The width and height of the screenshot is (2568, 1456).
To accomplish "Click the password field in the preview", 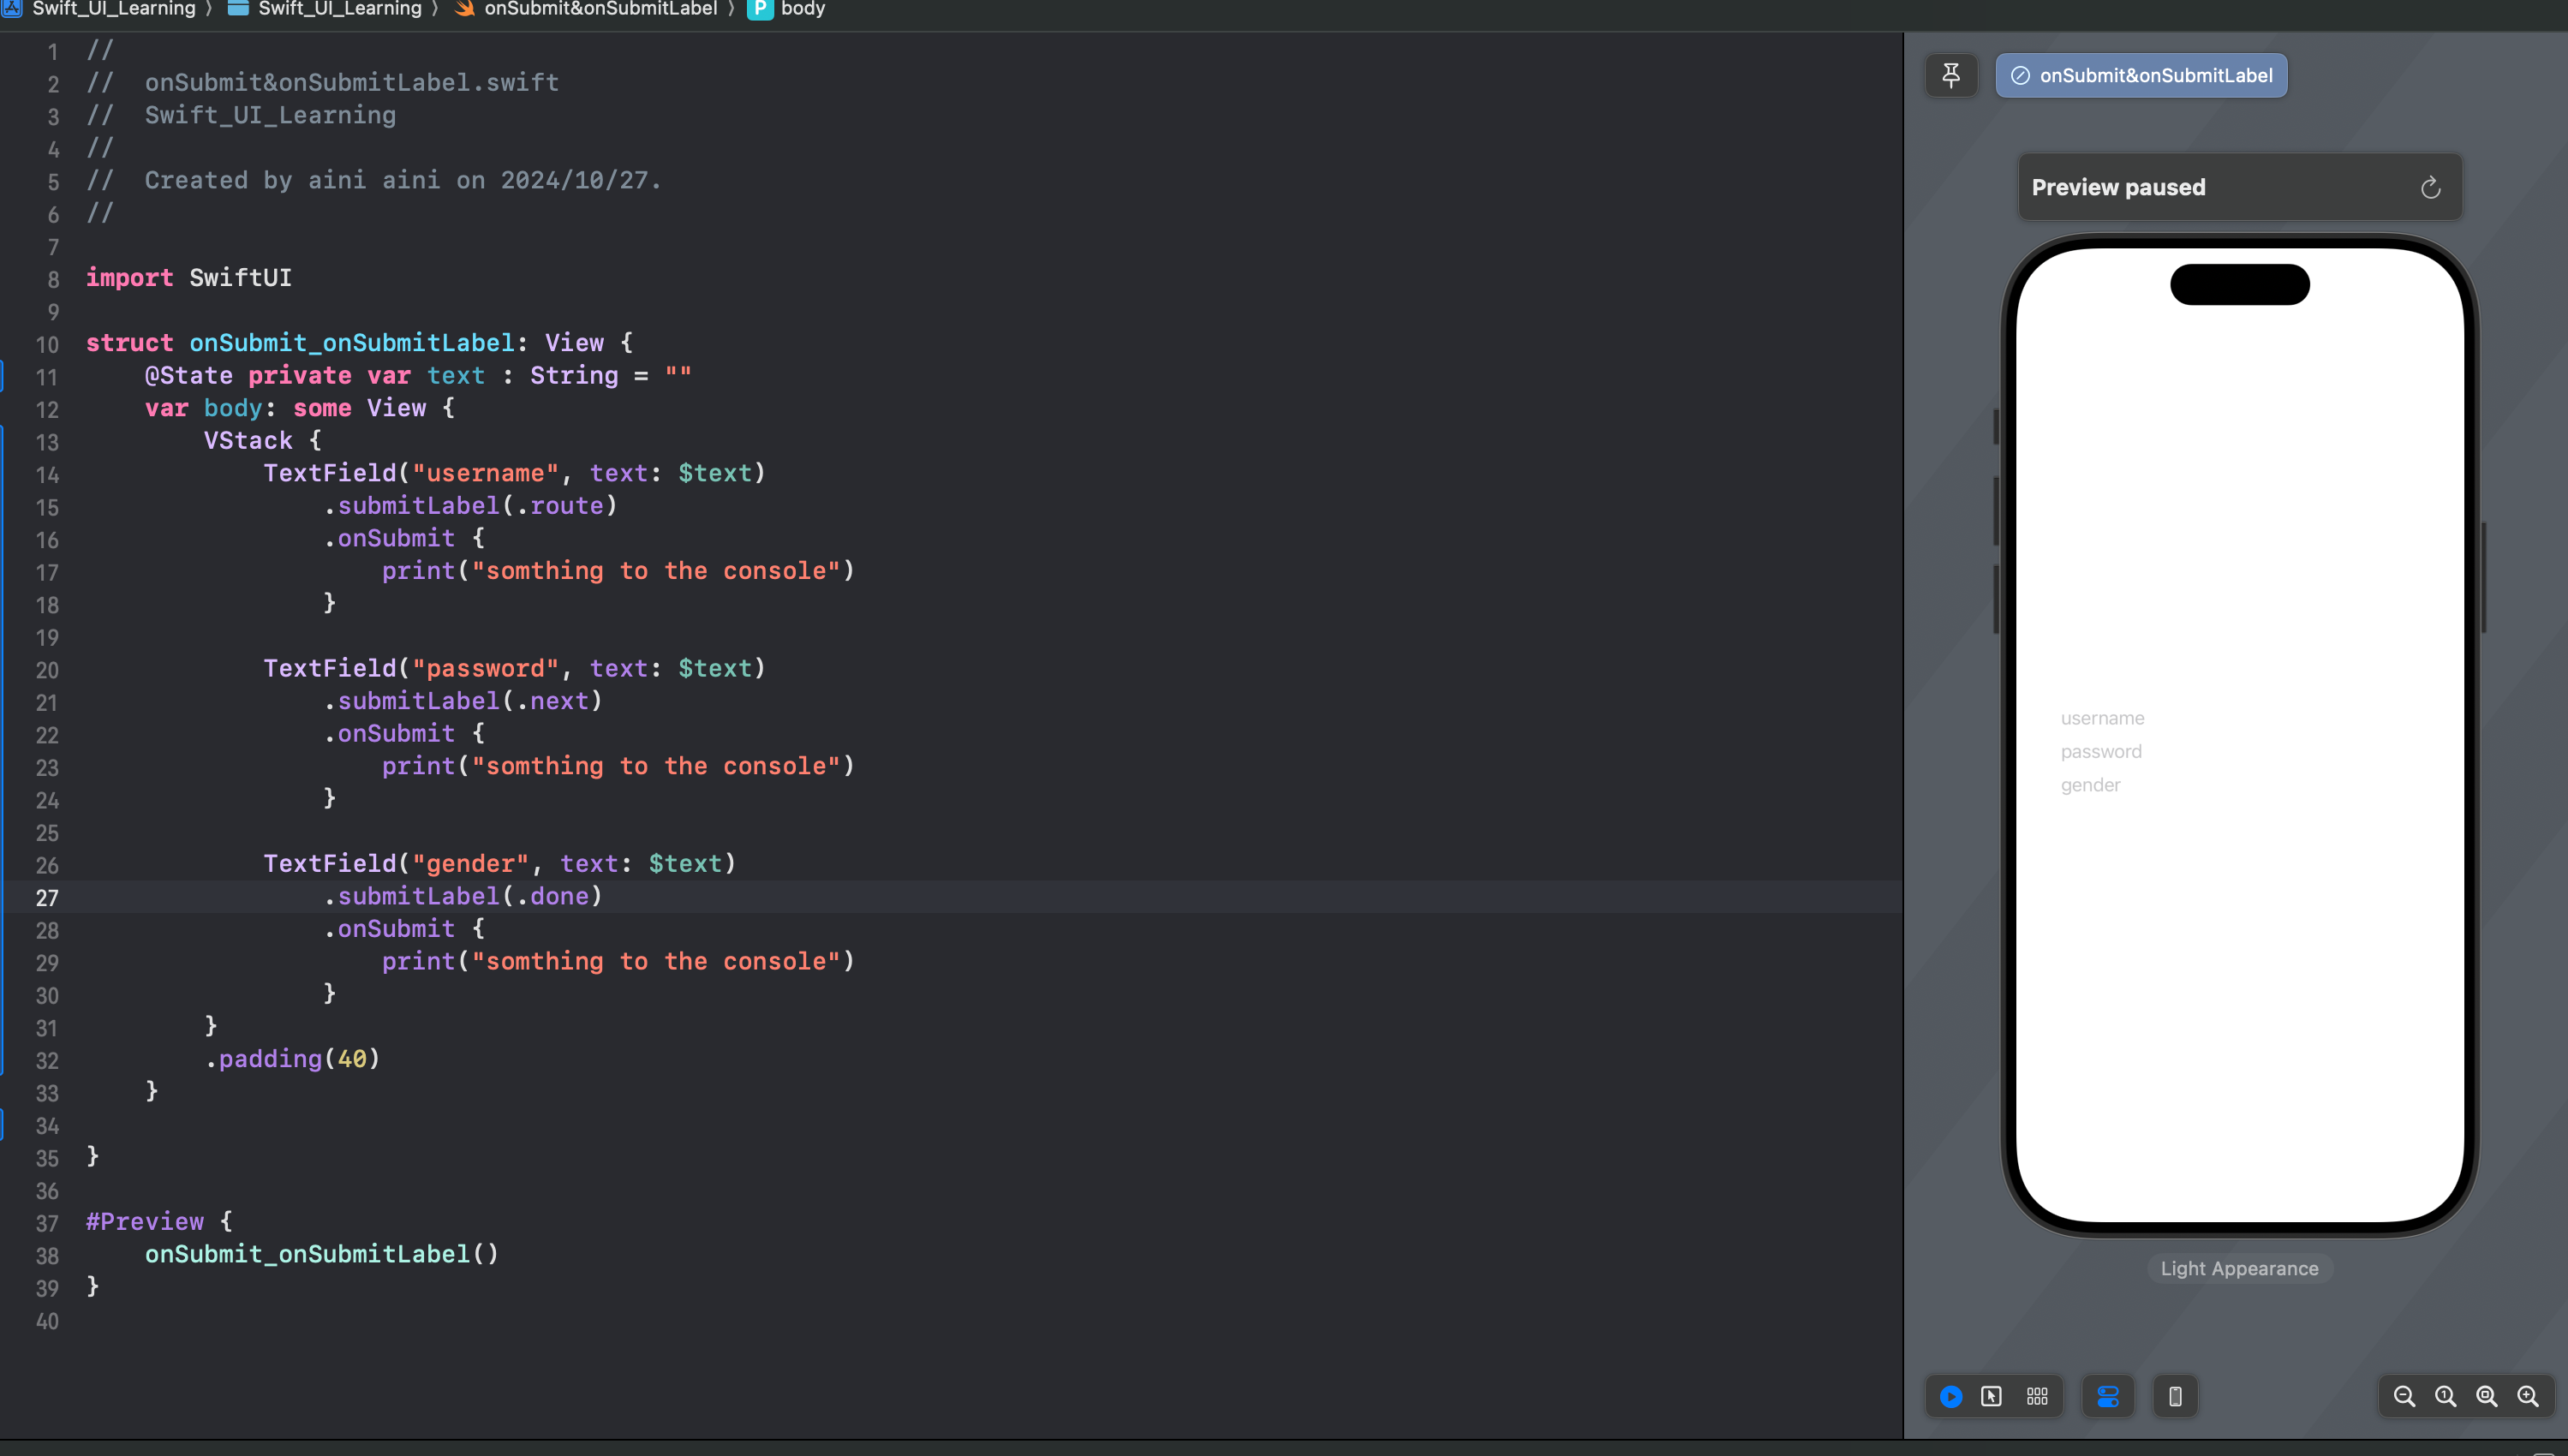I will coord(2240,751).
